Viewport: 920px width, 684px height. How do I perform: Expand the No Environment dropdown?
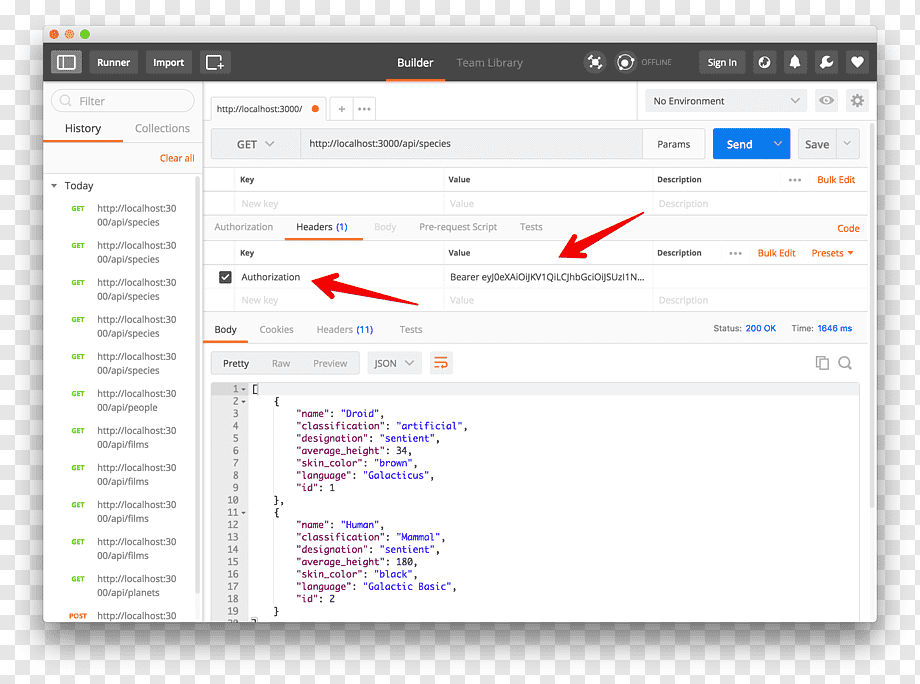[726, 101]
